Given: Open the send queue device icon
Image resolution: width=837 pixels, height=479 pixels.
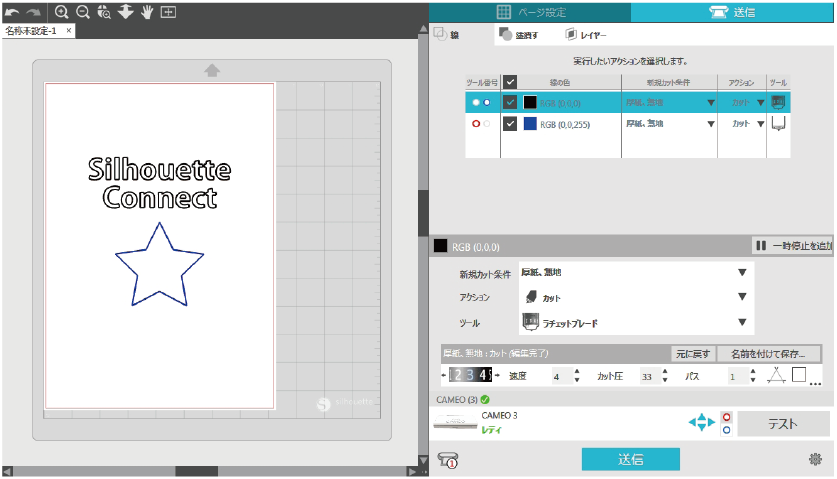Looking at the screenshot, I should 448,459.
